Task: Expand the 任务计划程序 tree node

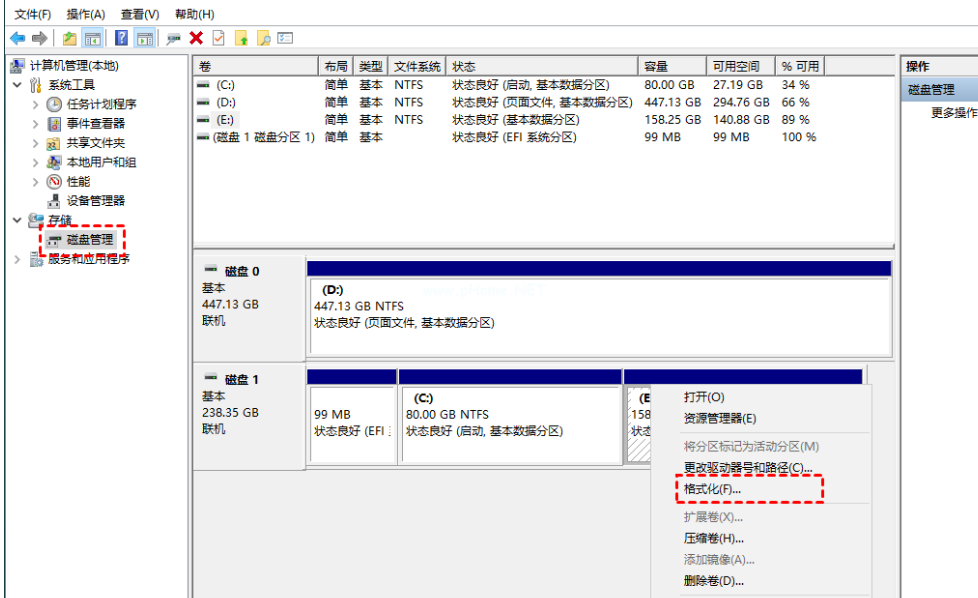Action: point(37,104)
